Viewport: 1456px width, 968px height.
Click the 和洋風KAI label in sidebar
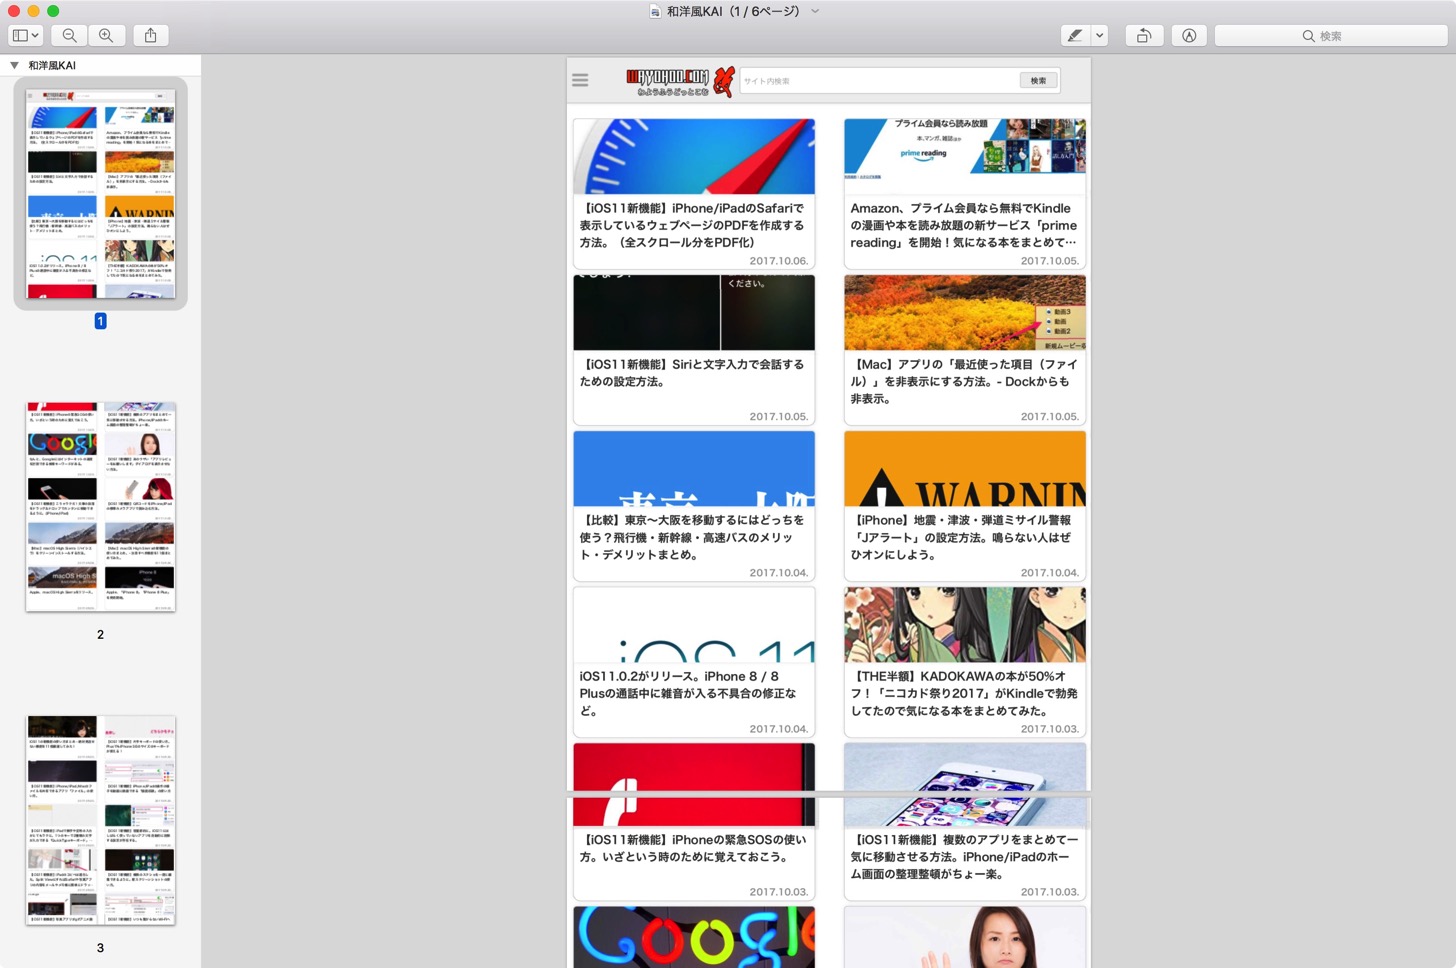point(52,65)
